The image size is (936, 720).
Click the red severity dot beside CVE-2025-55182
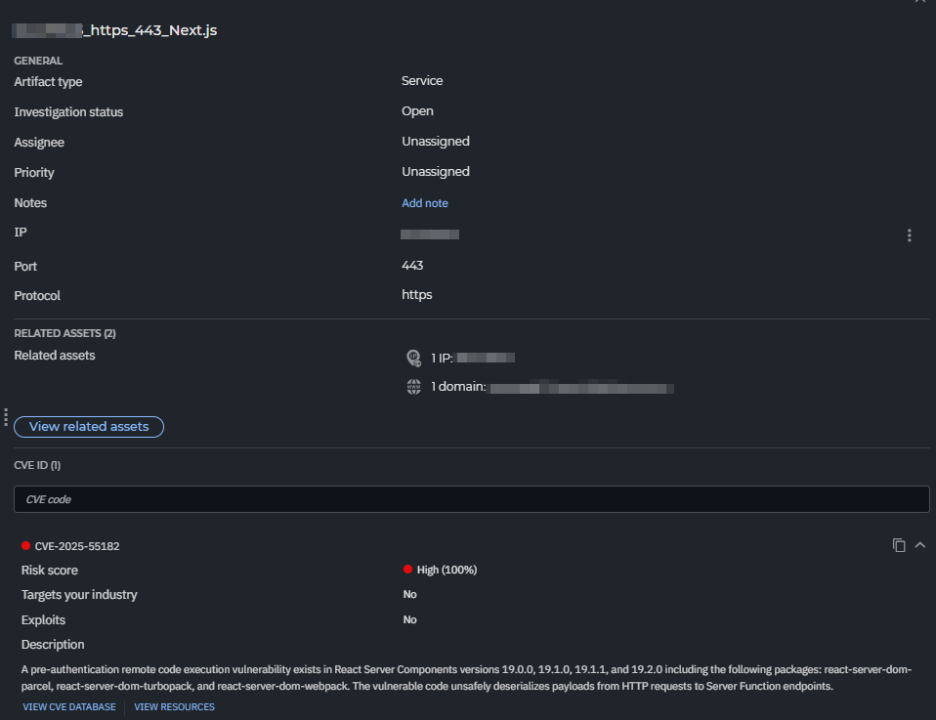coord(27,545)
